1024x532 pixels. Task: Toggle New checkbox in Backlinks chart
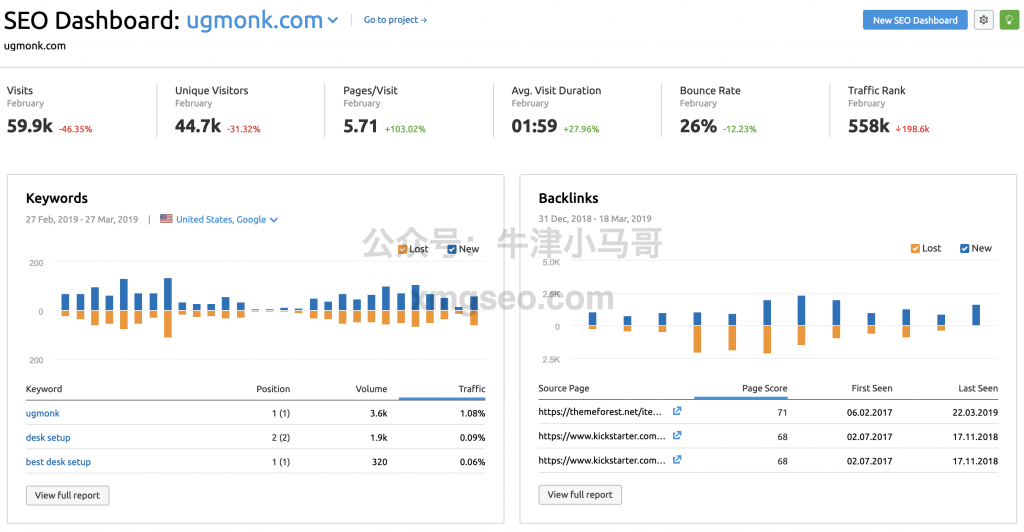point(965,248)
